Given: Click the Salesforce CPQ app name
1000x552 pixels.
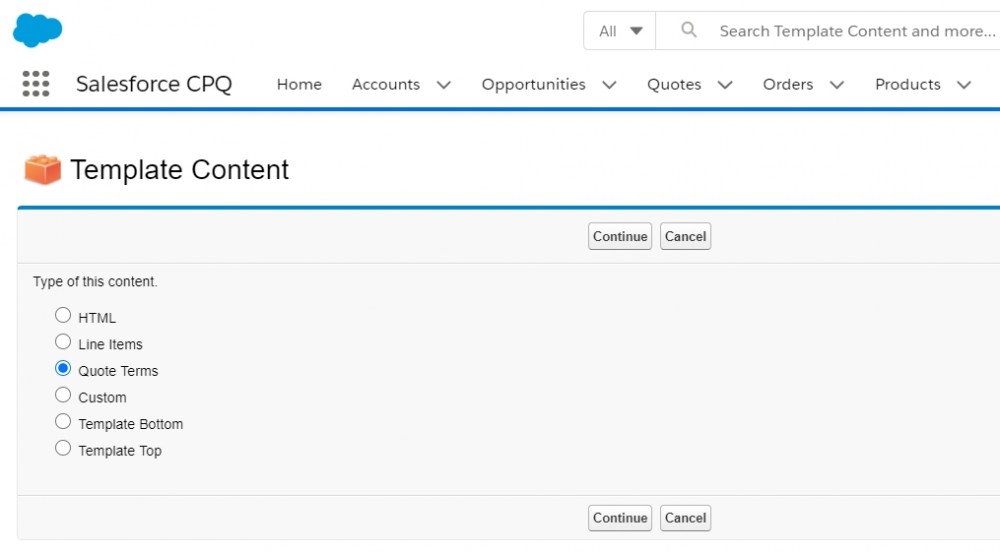Looking at the screenshot, I should coord(154,84).
